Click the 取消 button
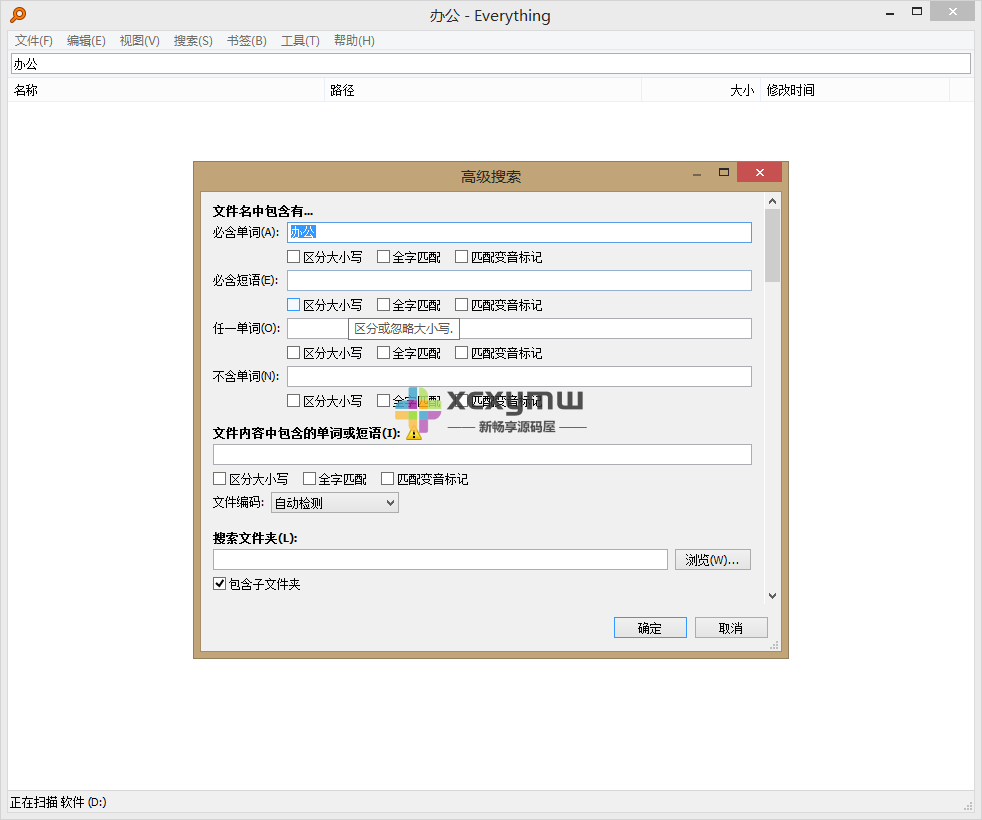This screenshot has height=820, width=982. [731, 627]
